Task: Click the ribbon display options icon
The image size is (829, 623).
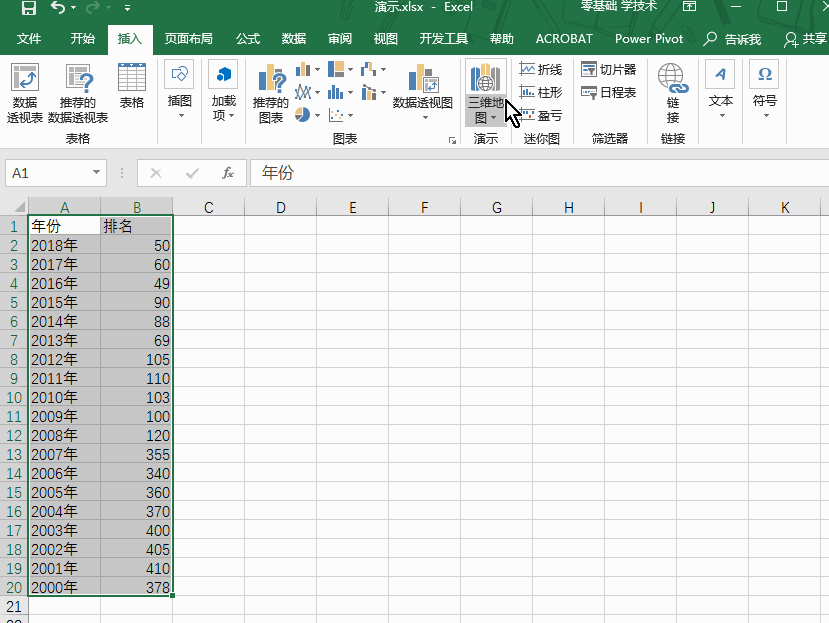Action: 689,7
